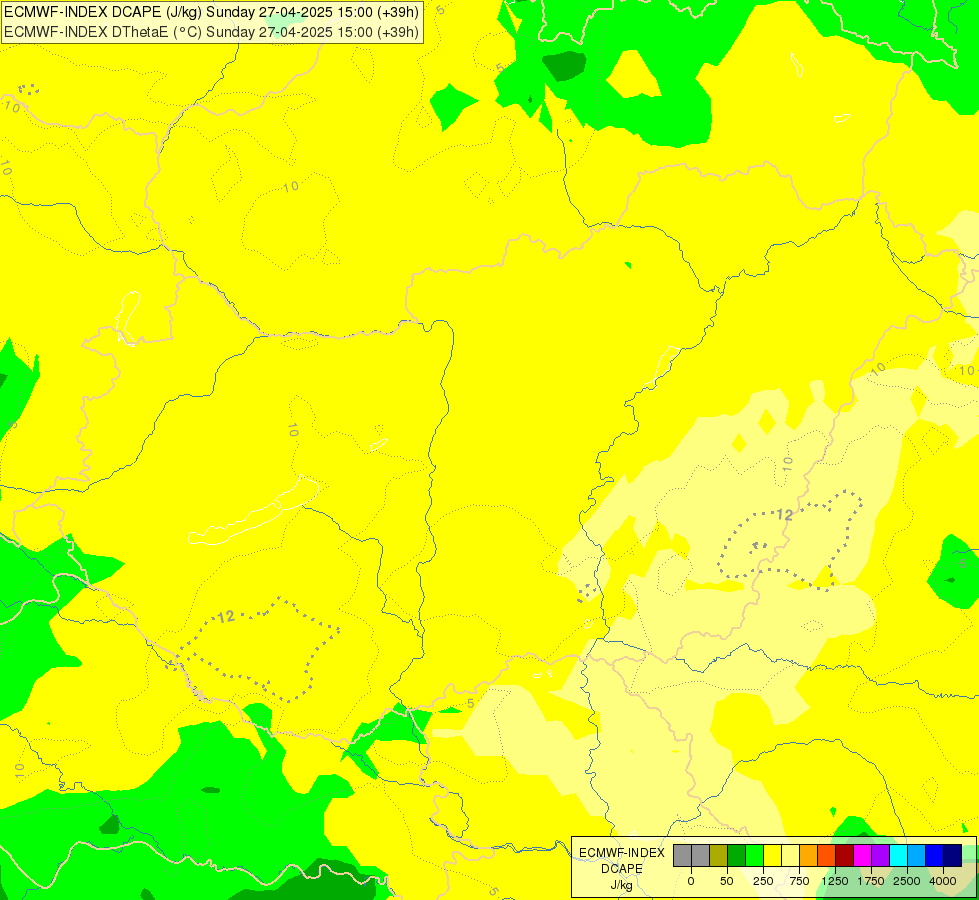Click the legend value 4000
The height and width of the screenshot is (900, 979).
943,881
